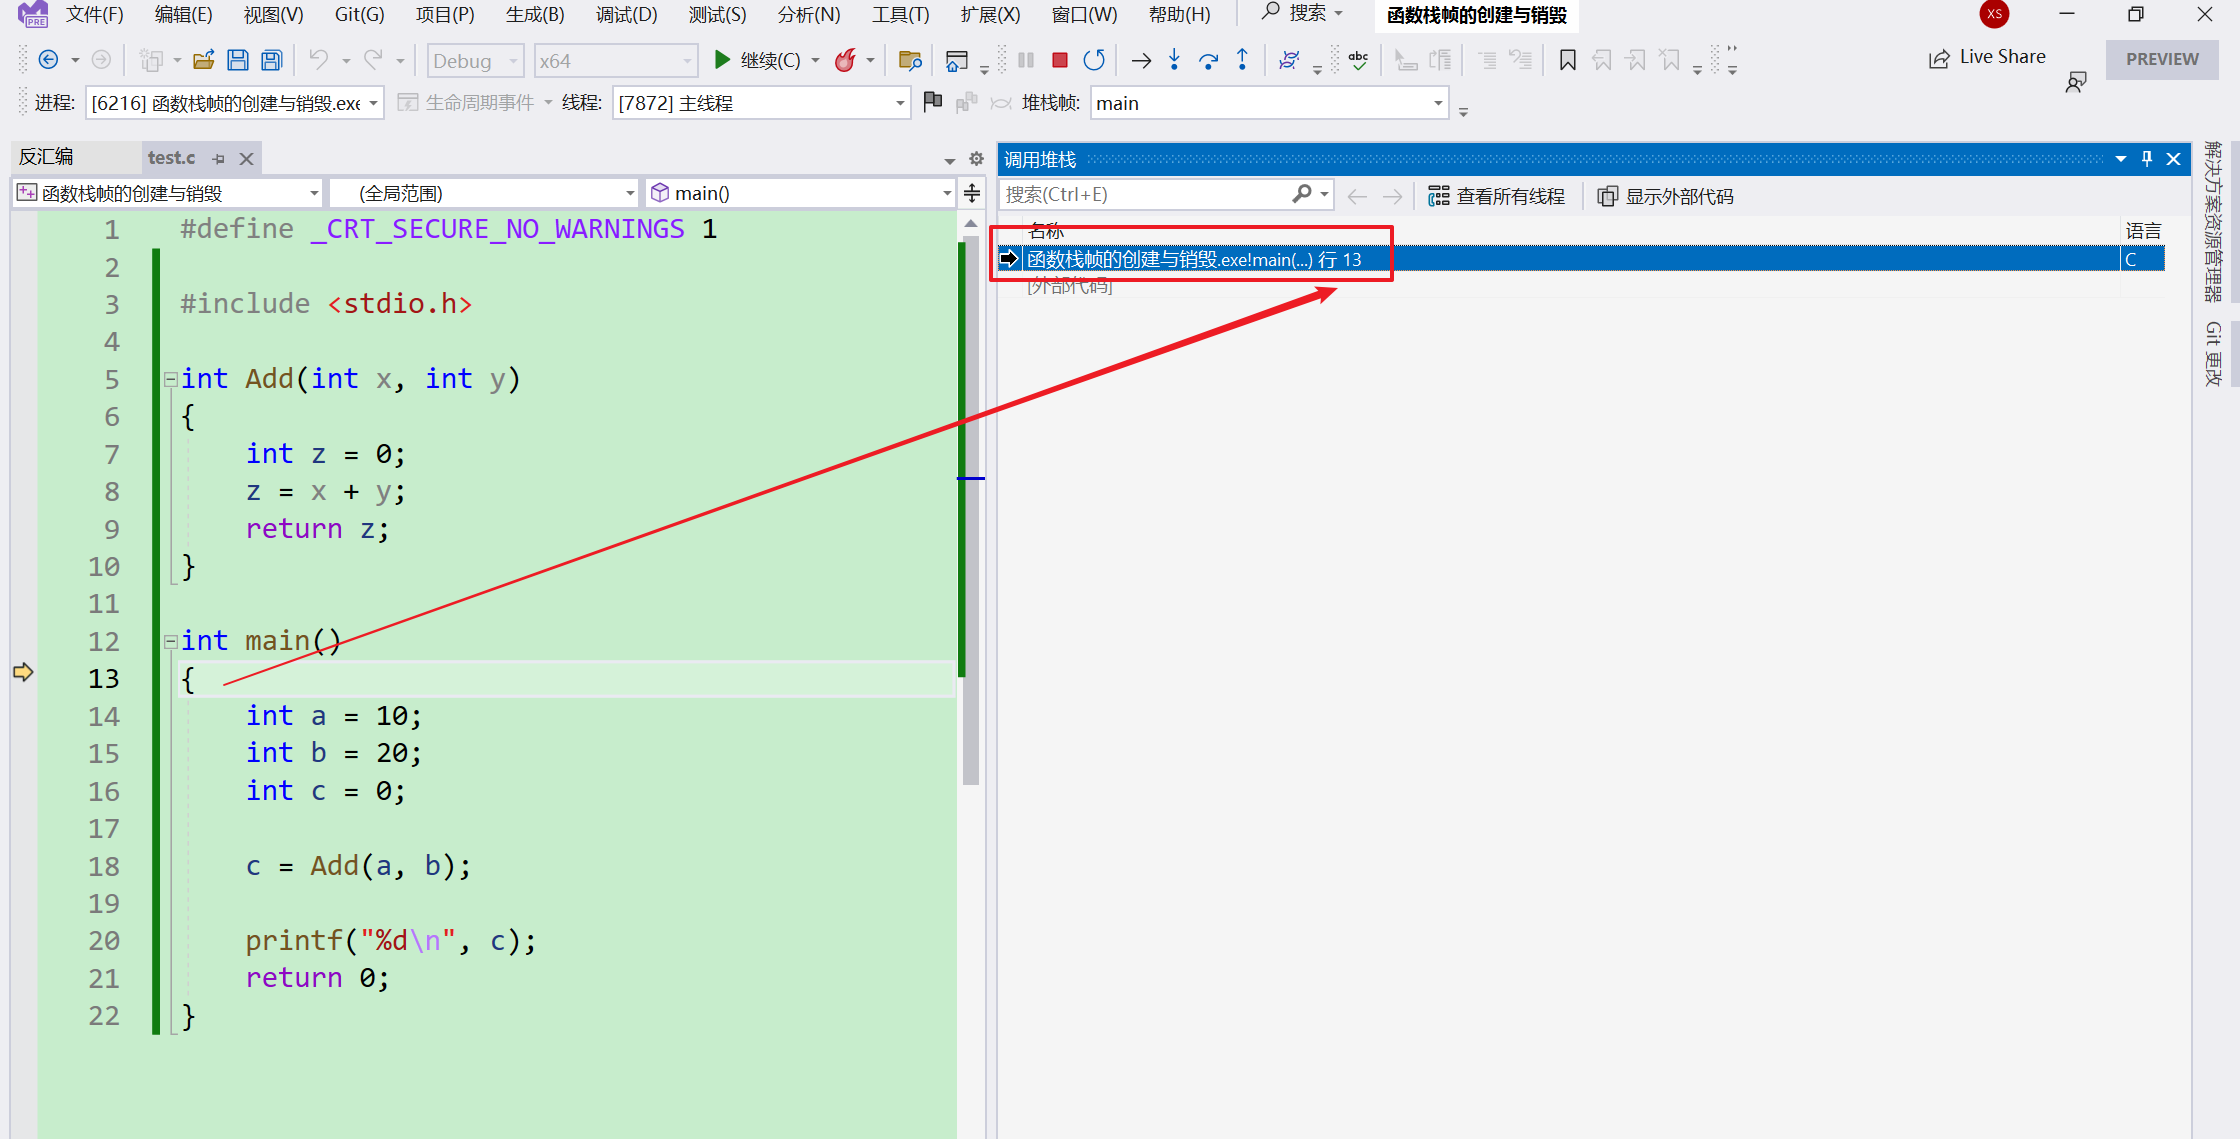Click the abc spell checker icon

[1358, 60]
